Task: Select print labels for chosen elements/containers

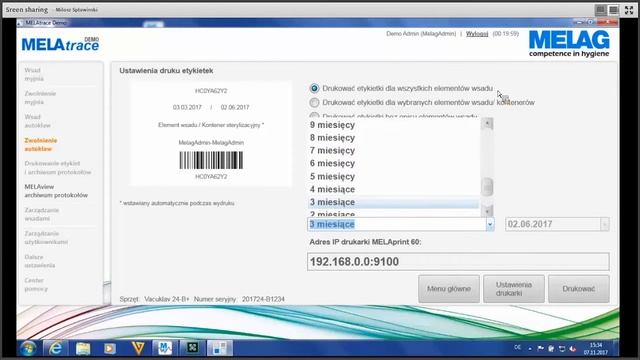Action: pos(314,102)
